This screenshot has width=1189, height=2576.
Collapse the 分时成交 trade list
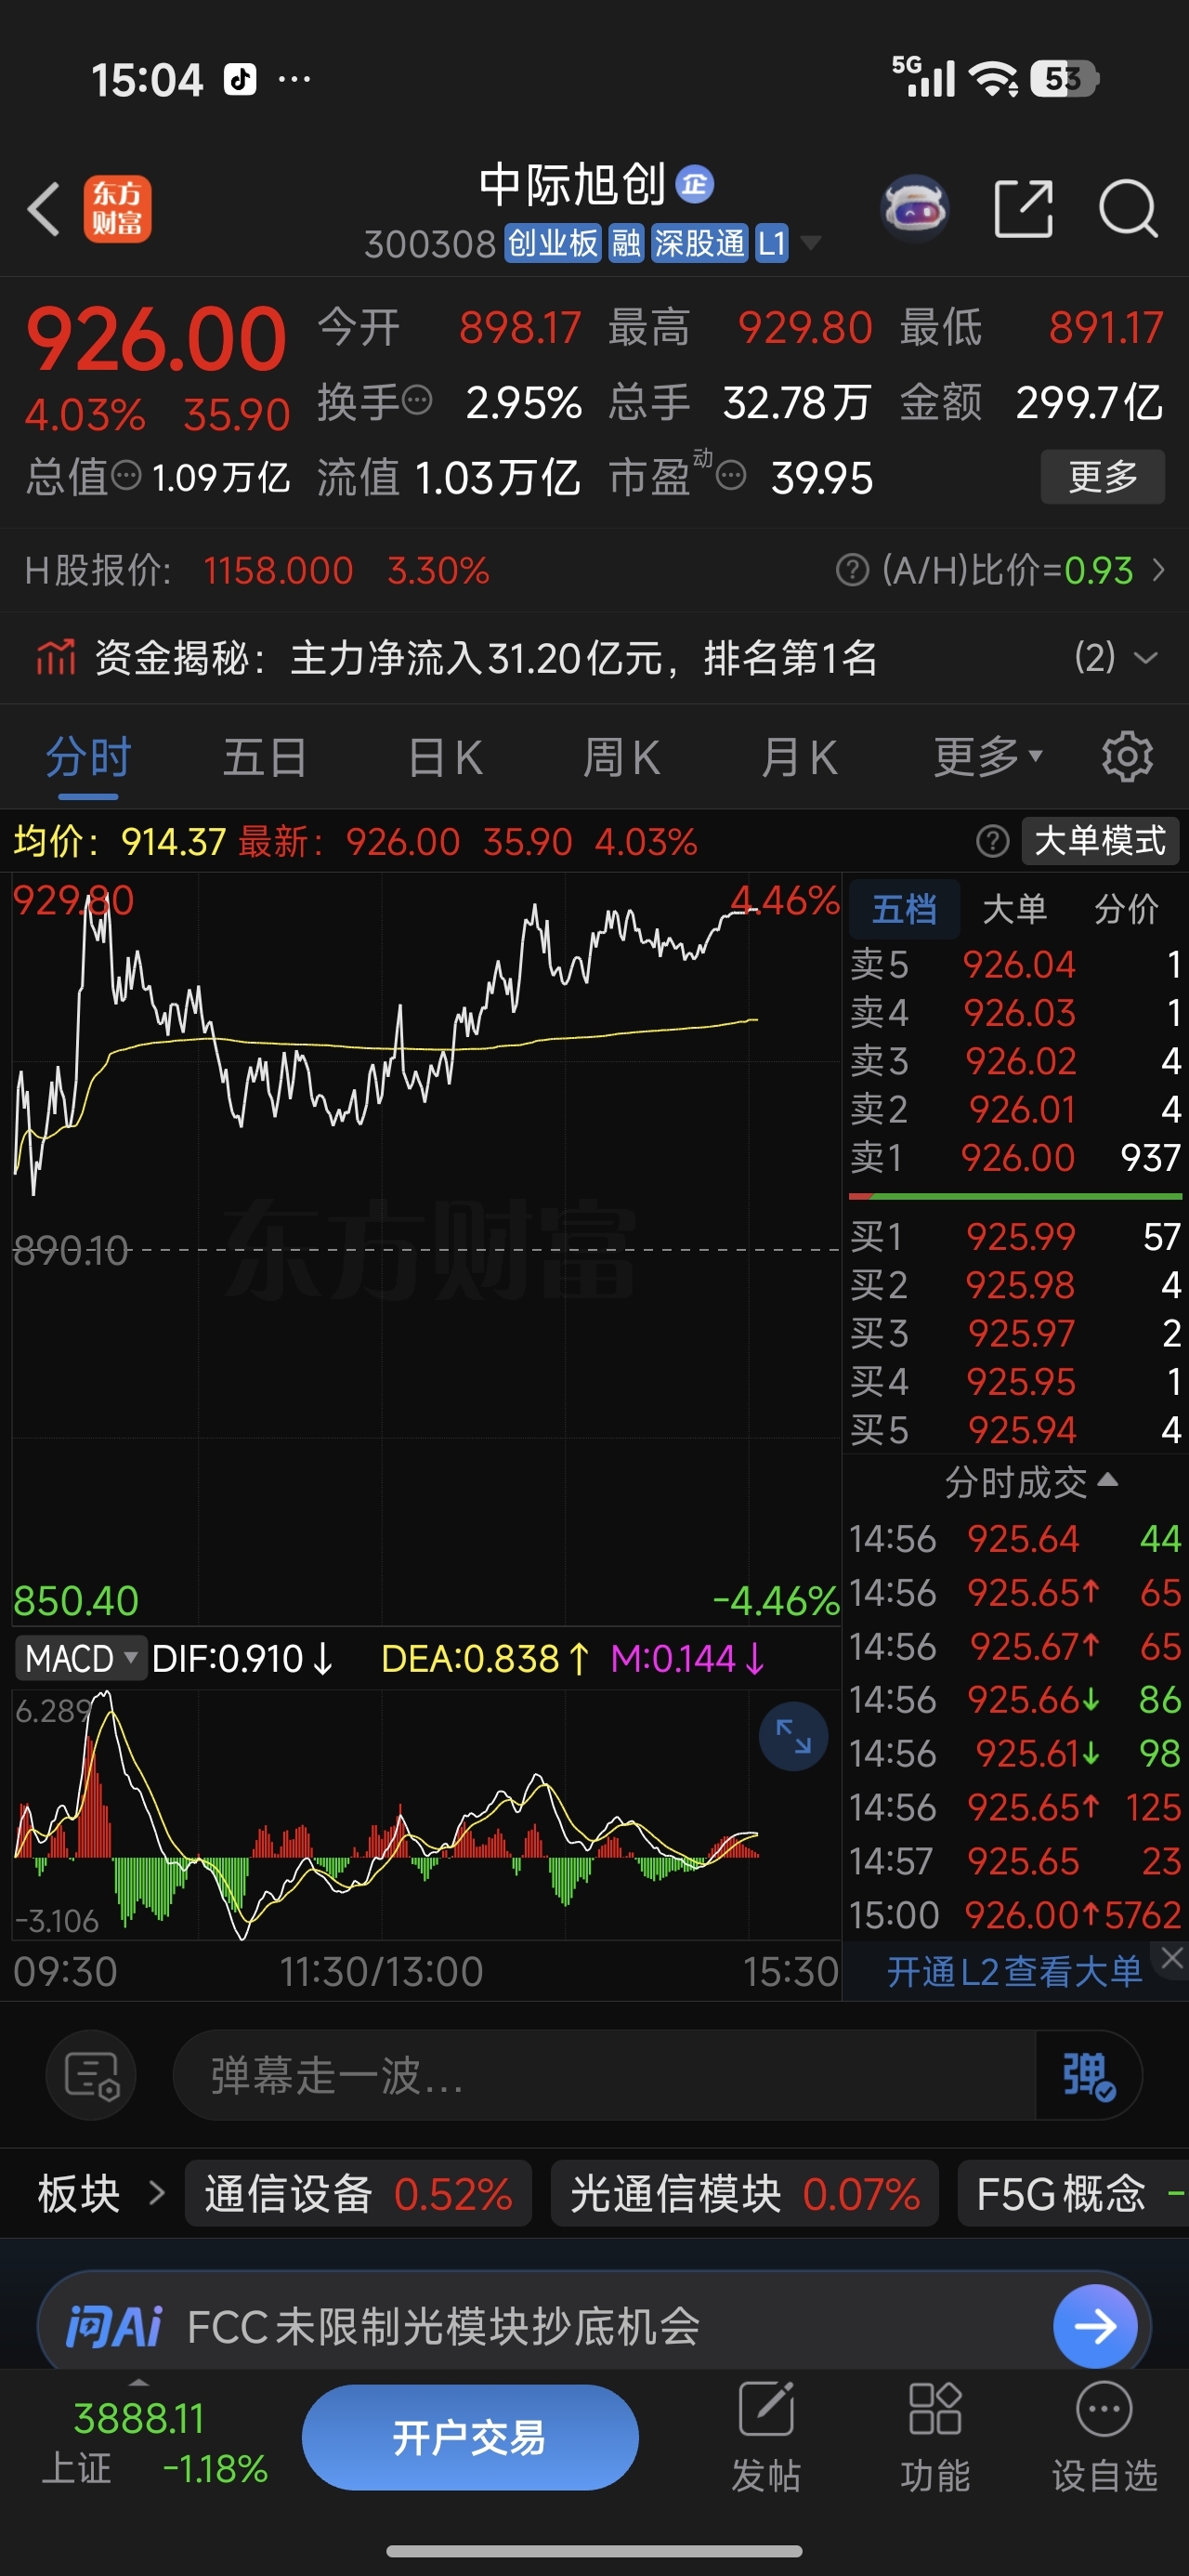[x=1030, y=1482]
